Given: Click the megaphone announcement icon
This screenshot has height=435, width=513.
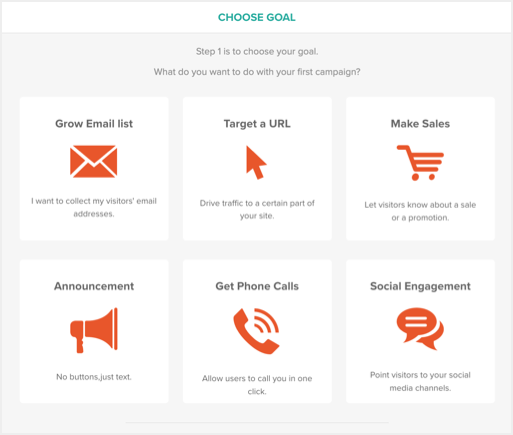Looking at the screenshot, I should click(94, 330).
